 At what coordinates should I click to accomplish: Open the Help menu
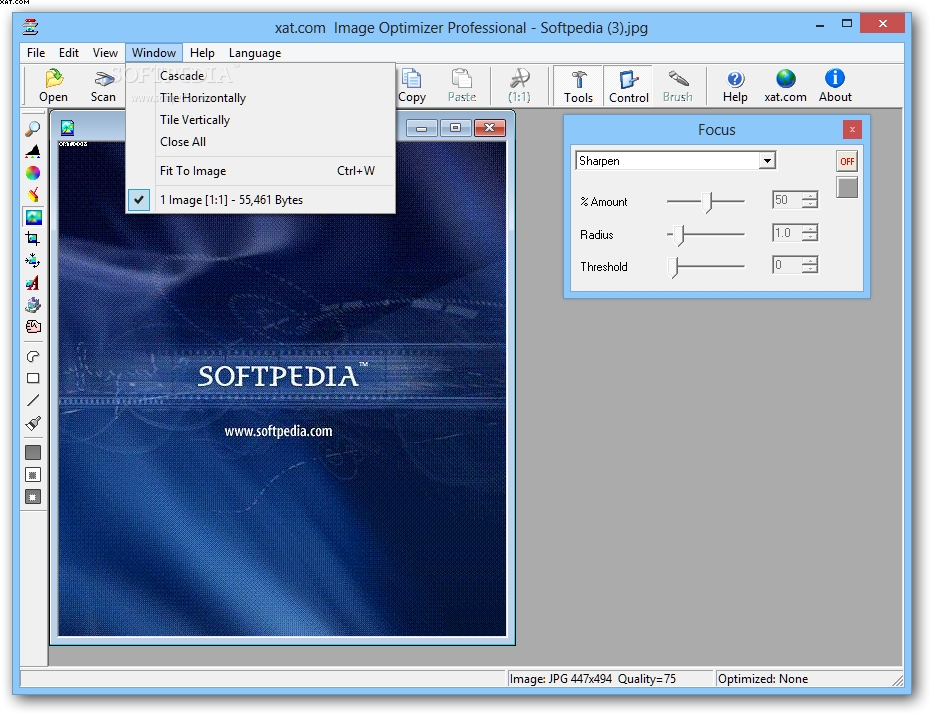(x=202, y=53)
